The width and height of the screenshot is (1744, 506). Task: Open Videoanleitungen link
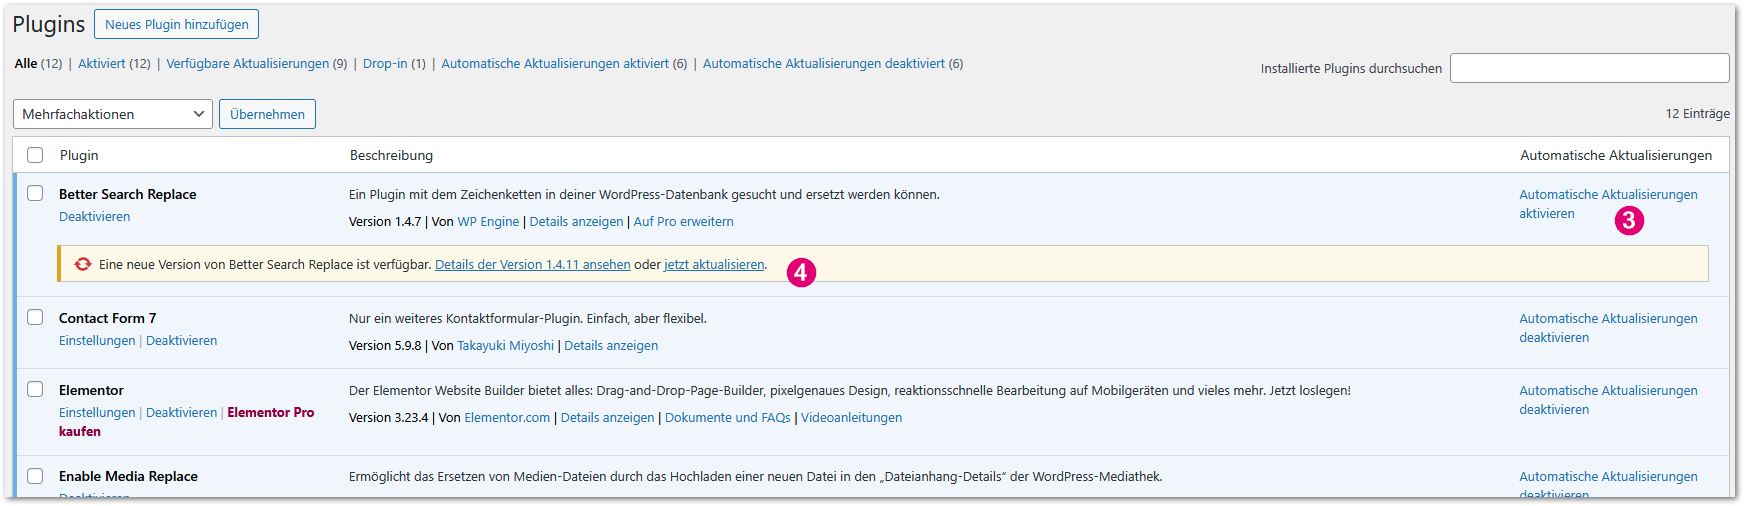851,417
